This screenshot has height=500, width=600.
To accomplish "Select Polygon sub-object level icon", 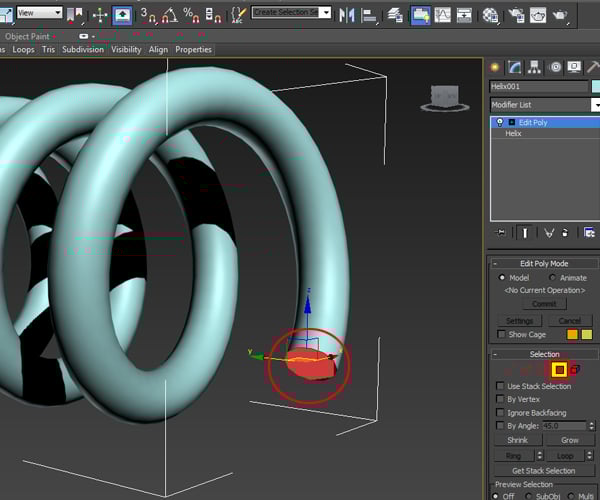I will [x=559, y=370].
